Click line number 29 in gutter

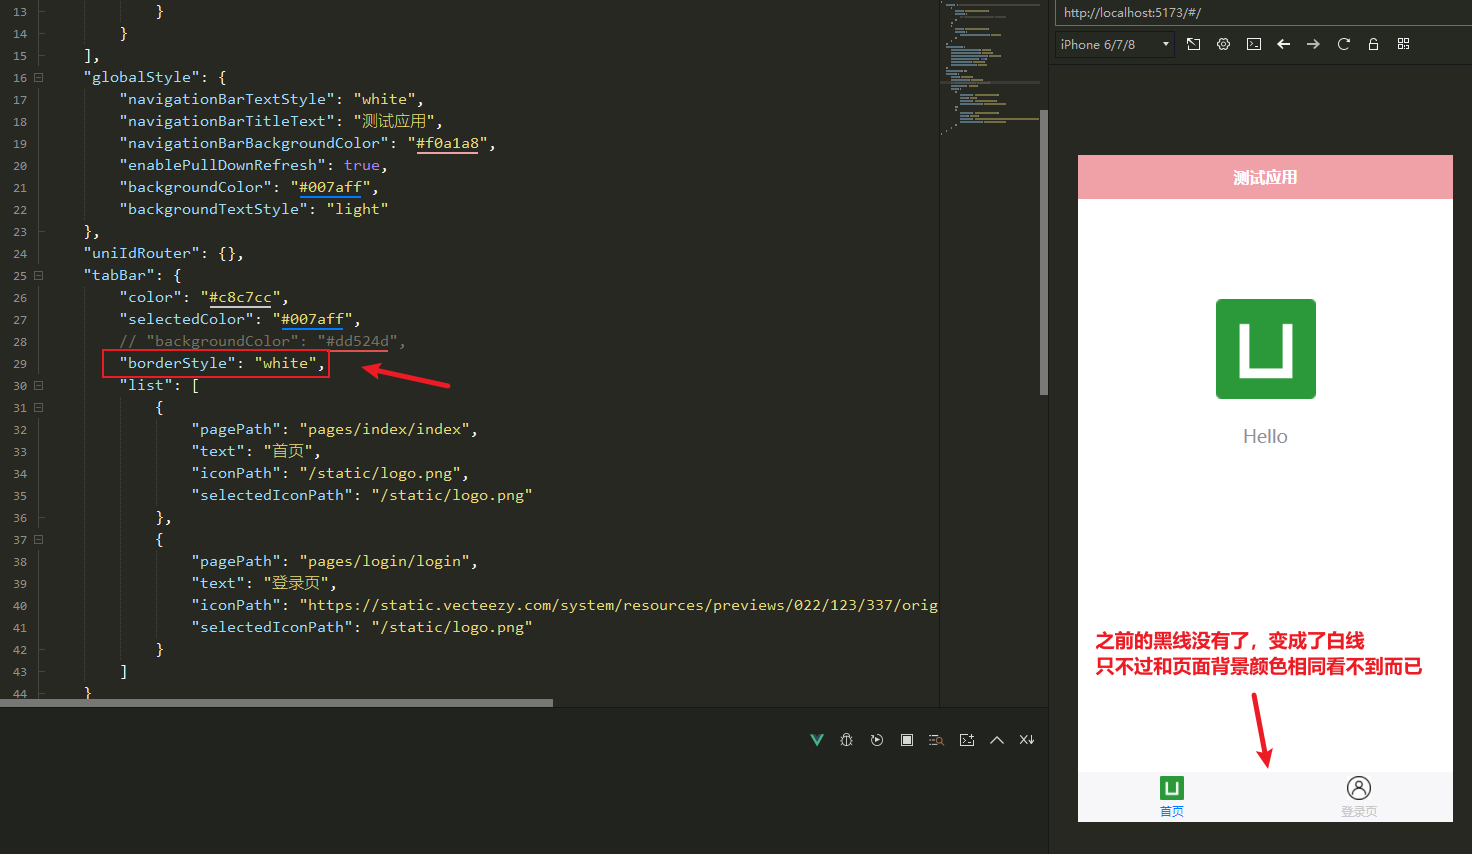click(x=20, y=364)
